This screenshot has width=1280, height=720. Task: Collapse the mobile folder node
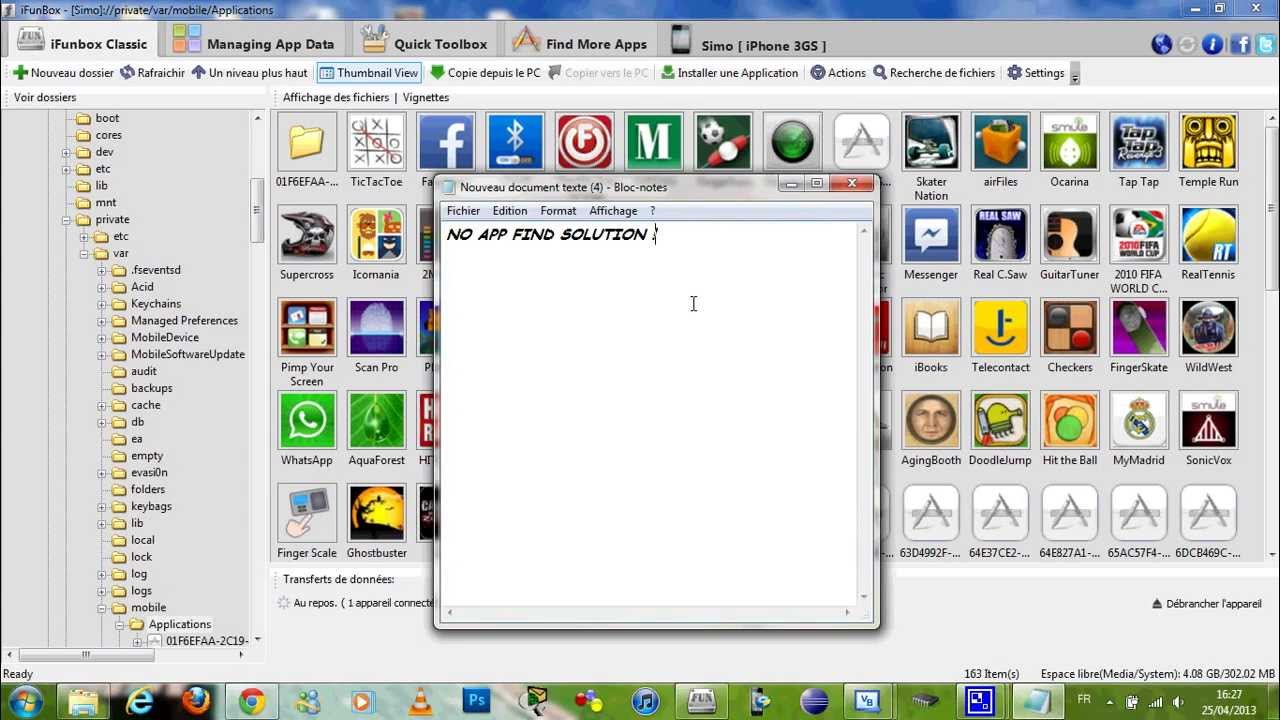pos(102,608)
